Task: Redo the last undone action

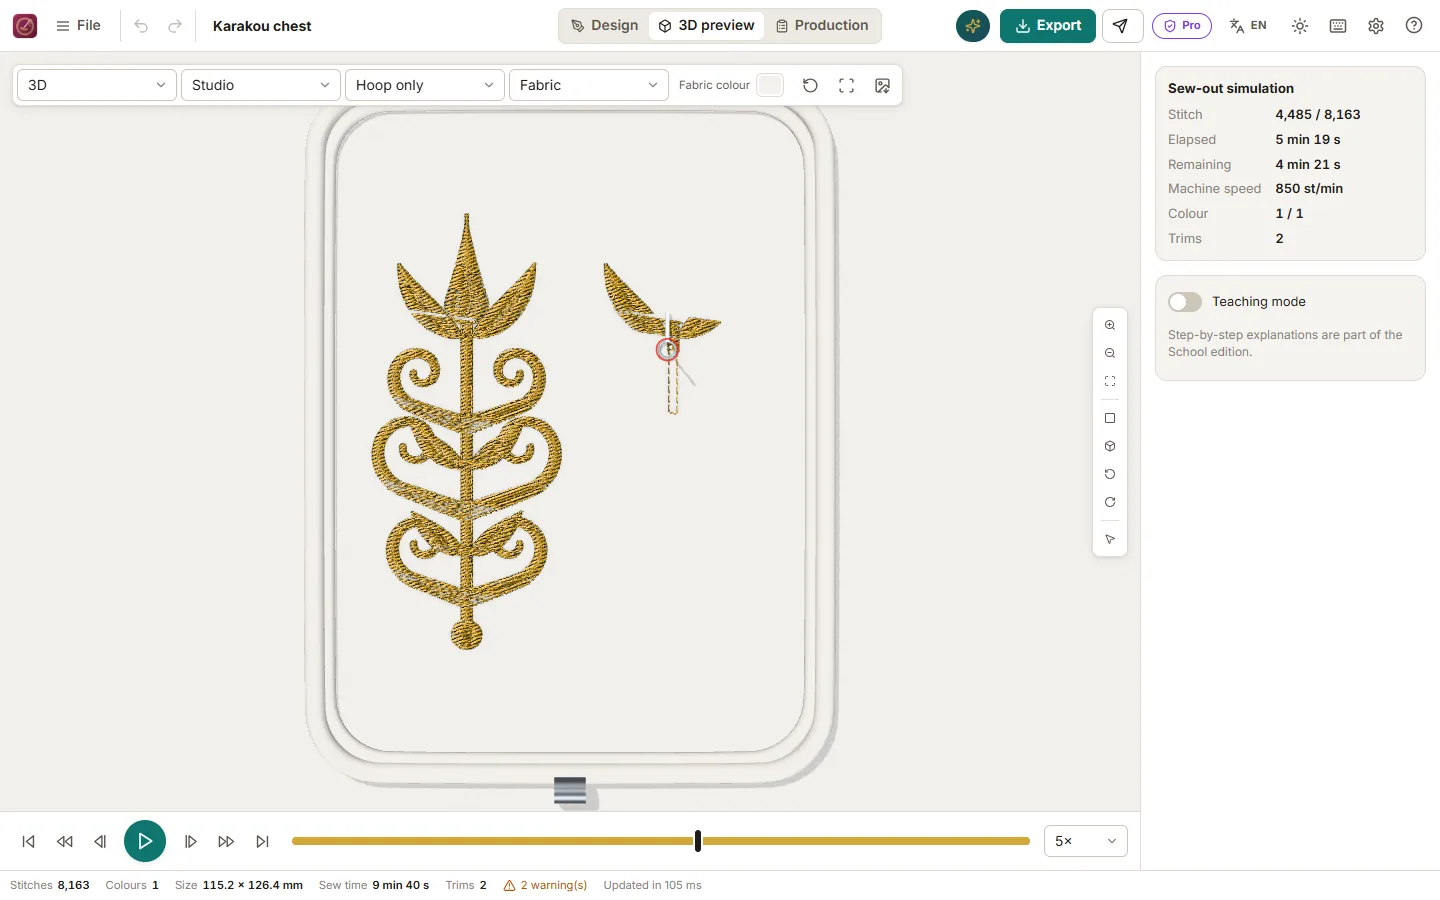Action: pyautogui.click(x=175, y=26)
